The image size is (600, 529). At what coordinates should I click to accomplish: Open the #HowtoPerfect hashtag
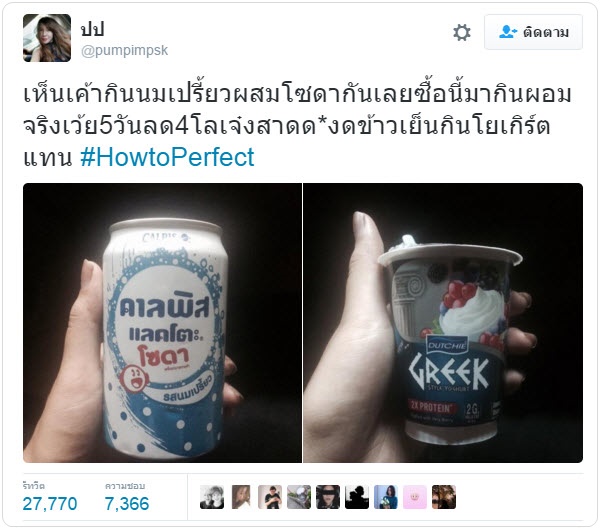167,157
